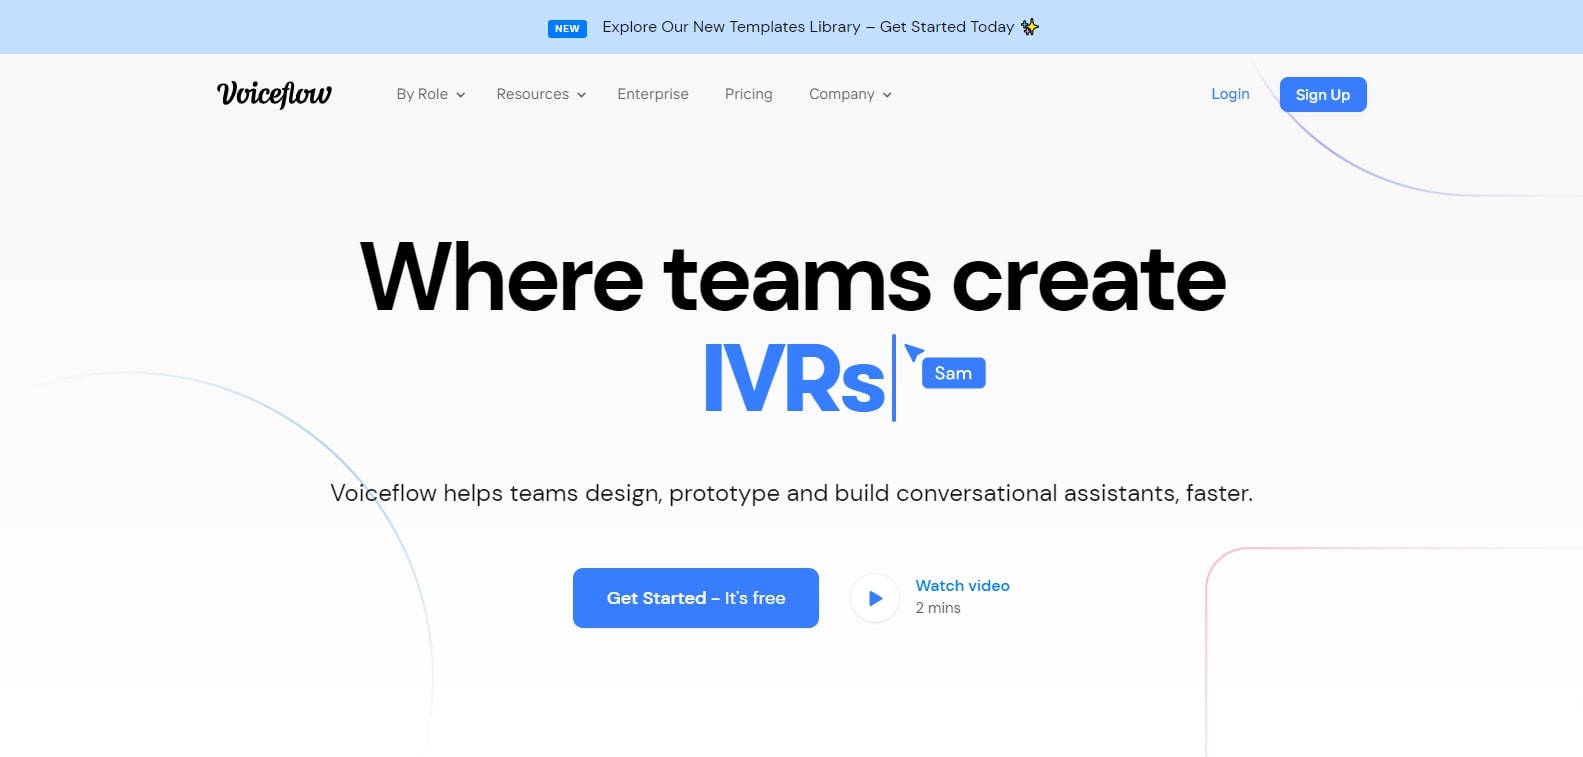Click the NEW badge in the banner
This screenshot has width=1583, height=757.
567,28
